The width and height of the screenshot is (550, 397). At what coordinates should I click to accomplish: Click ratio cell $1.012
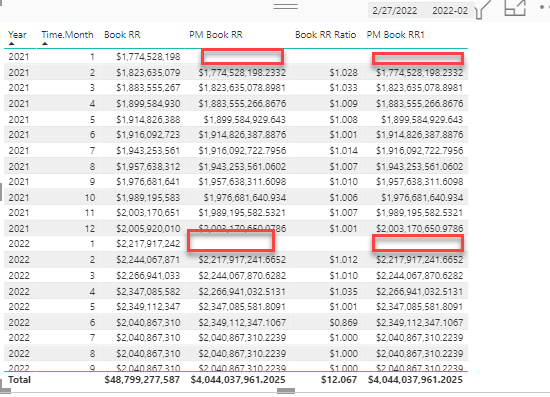tap(343, 260)
